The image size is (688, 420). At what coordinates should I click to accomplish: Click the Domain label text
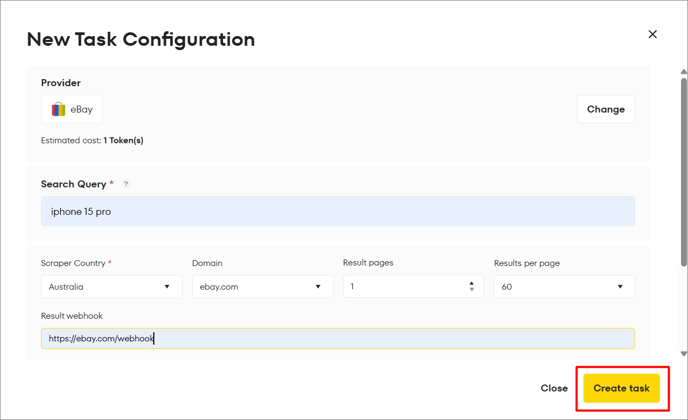click(207, 263)
